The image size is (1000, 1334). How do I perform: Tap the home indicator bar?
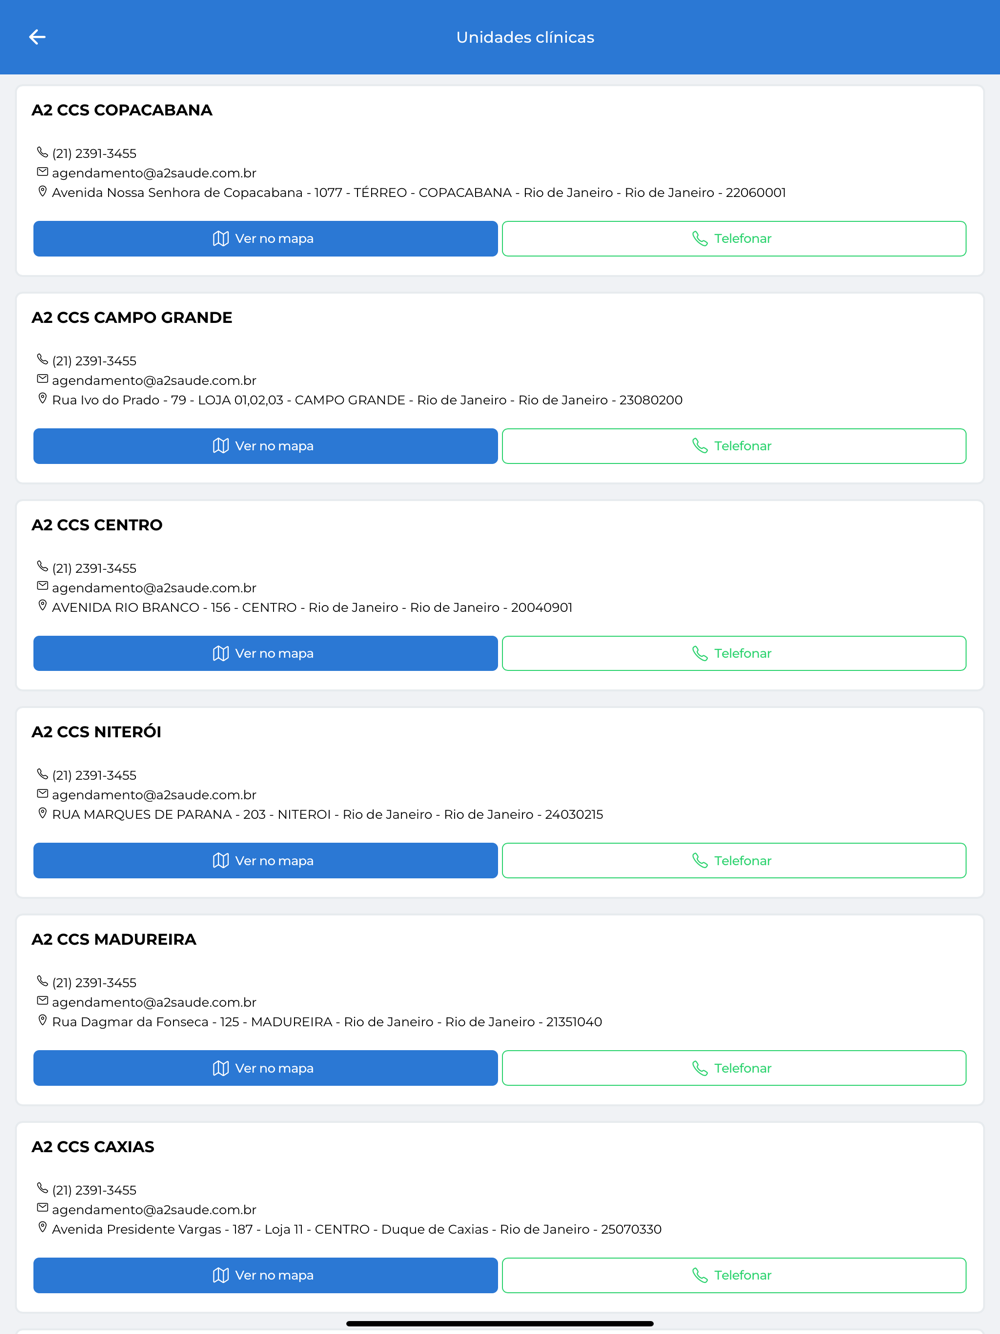point(500,1323)
